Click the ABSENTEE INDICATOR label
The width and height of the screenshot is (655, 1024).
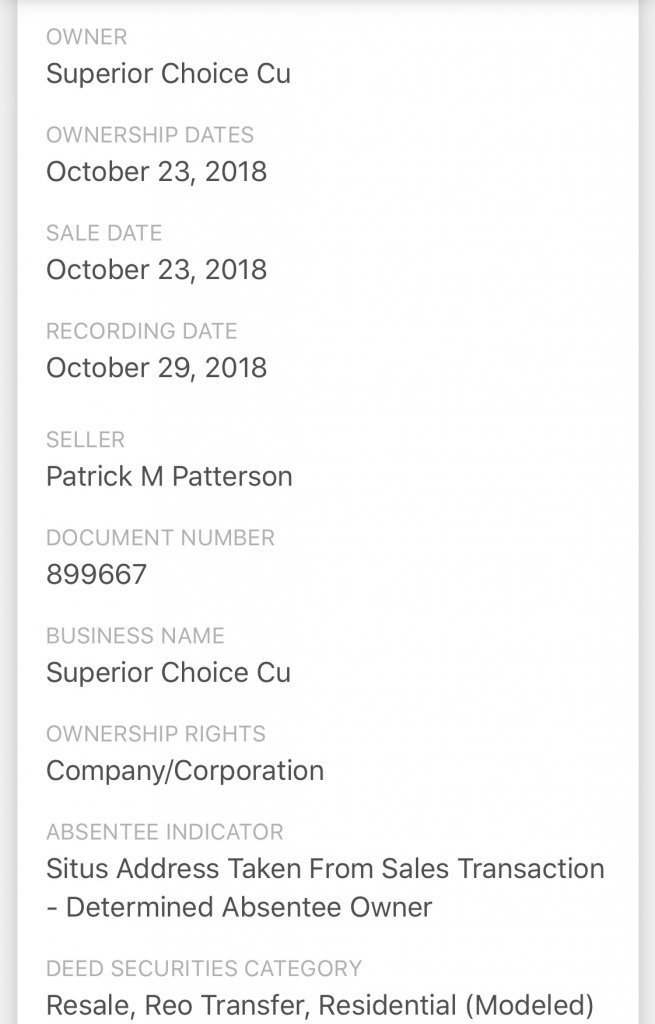(x=164, y=832)
